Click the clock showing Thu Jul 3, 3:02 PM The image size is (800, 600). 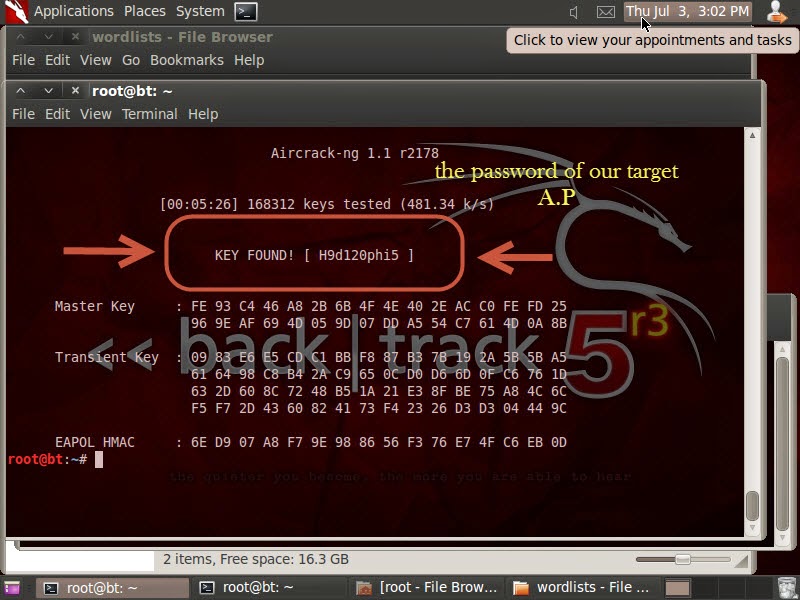point(687,11)
